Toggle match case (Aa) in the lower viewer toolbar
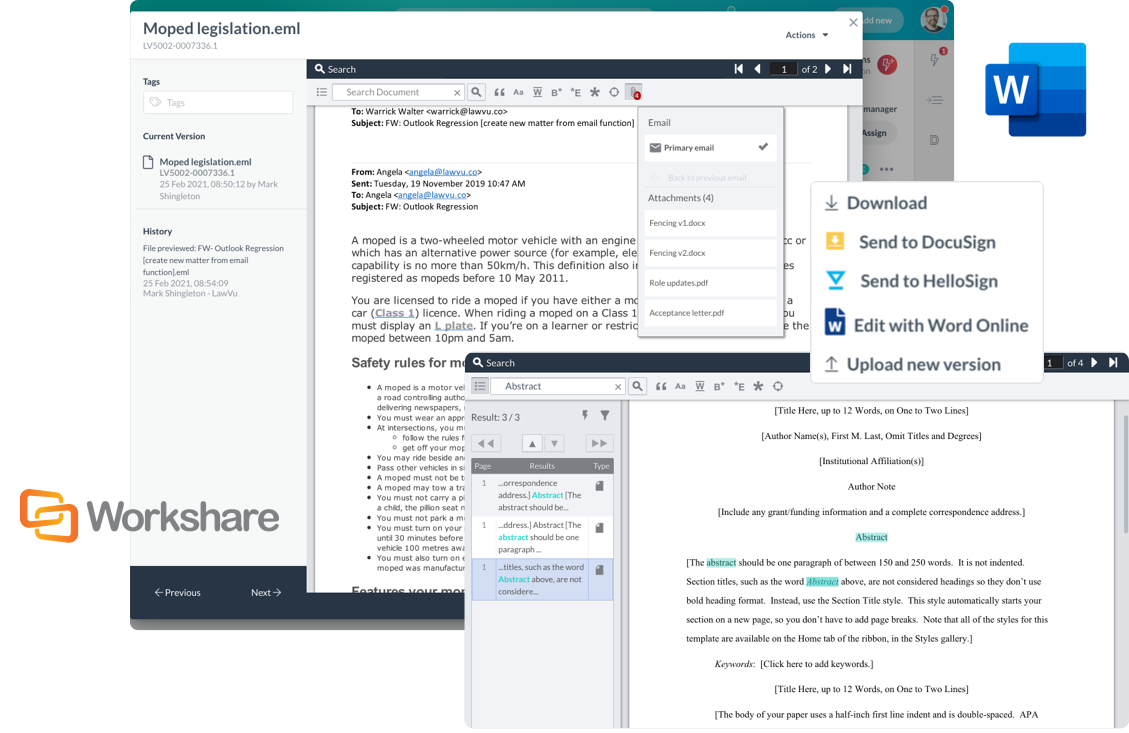Viewport: 1129px width, 733px height. [x=680, y=387]
